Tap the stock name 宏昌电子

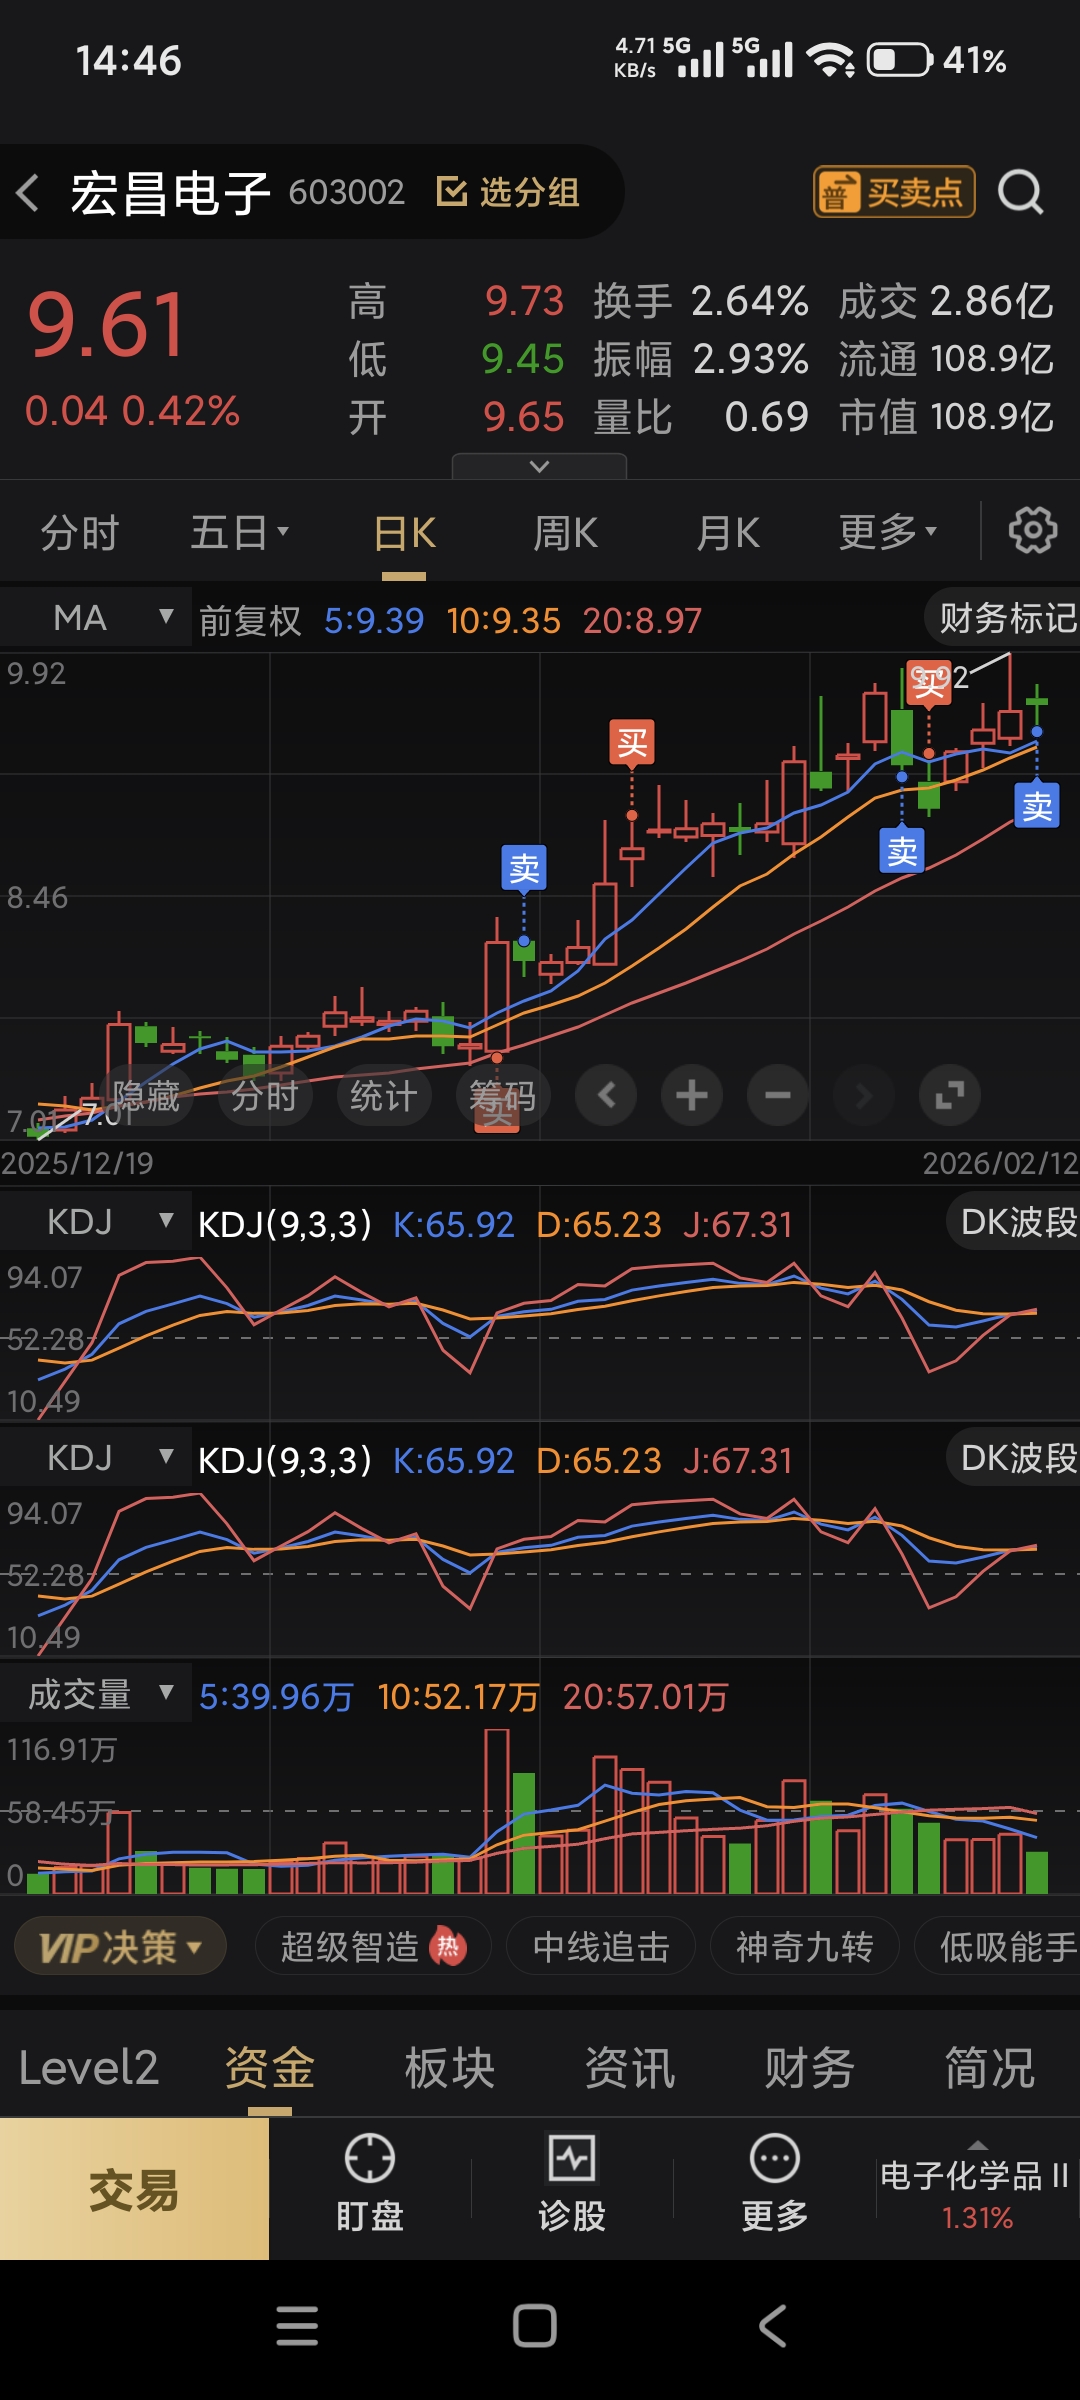click(170, 192)
